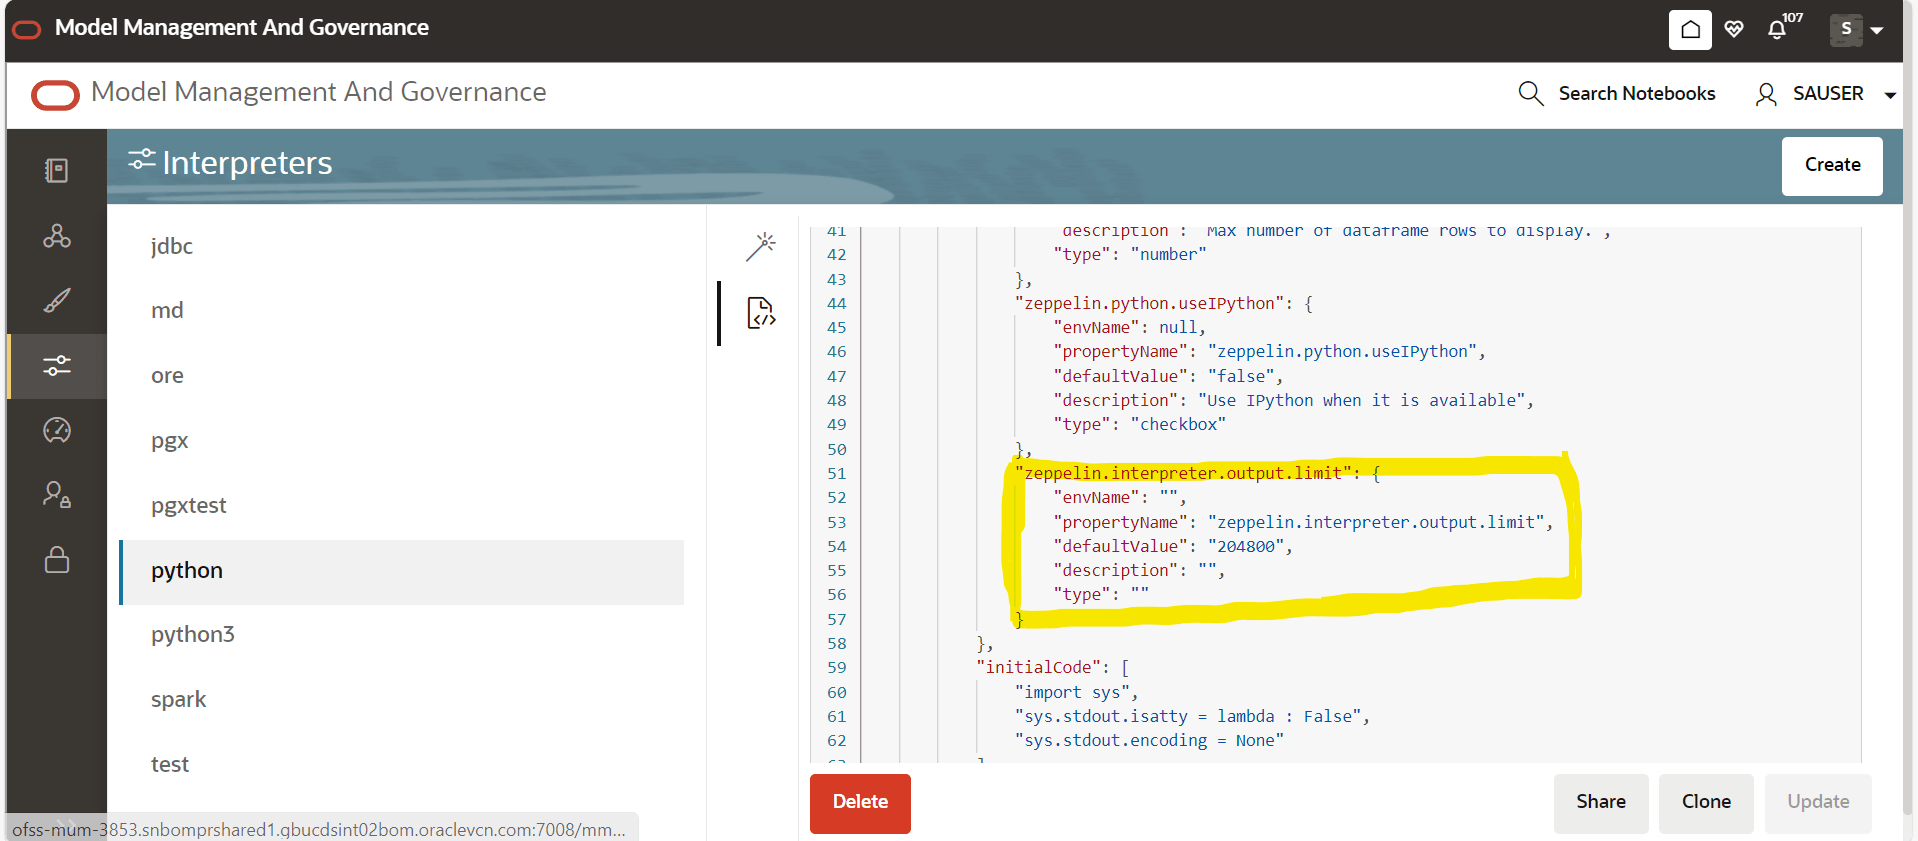The image size is (1918, 841).
Task: Select the test interpreter
Action: tap(401, 765)
